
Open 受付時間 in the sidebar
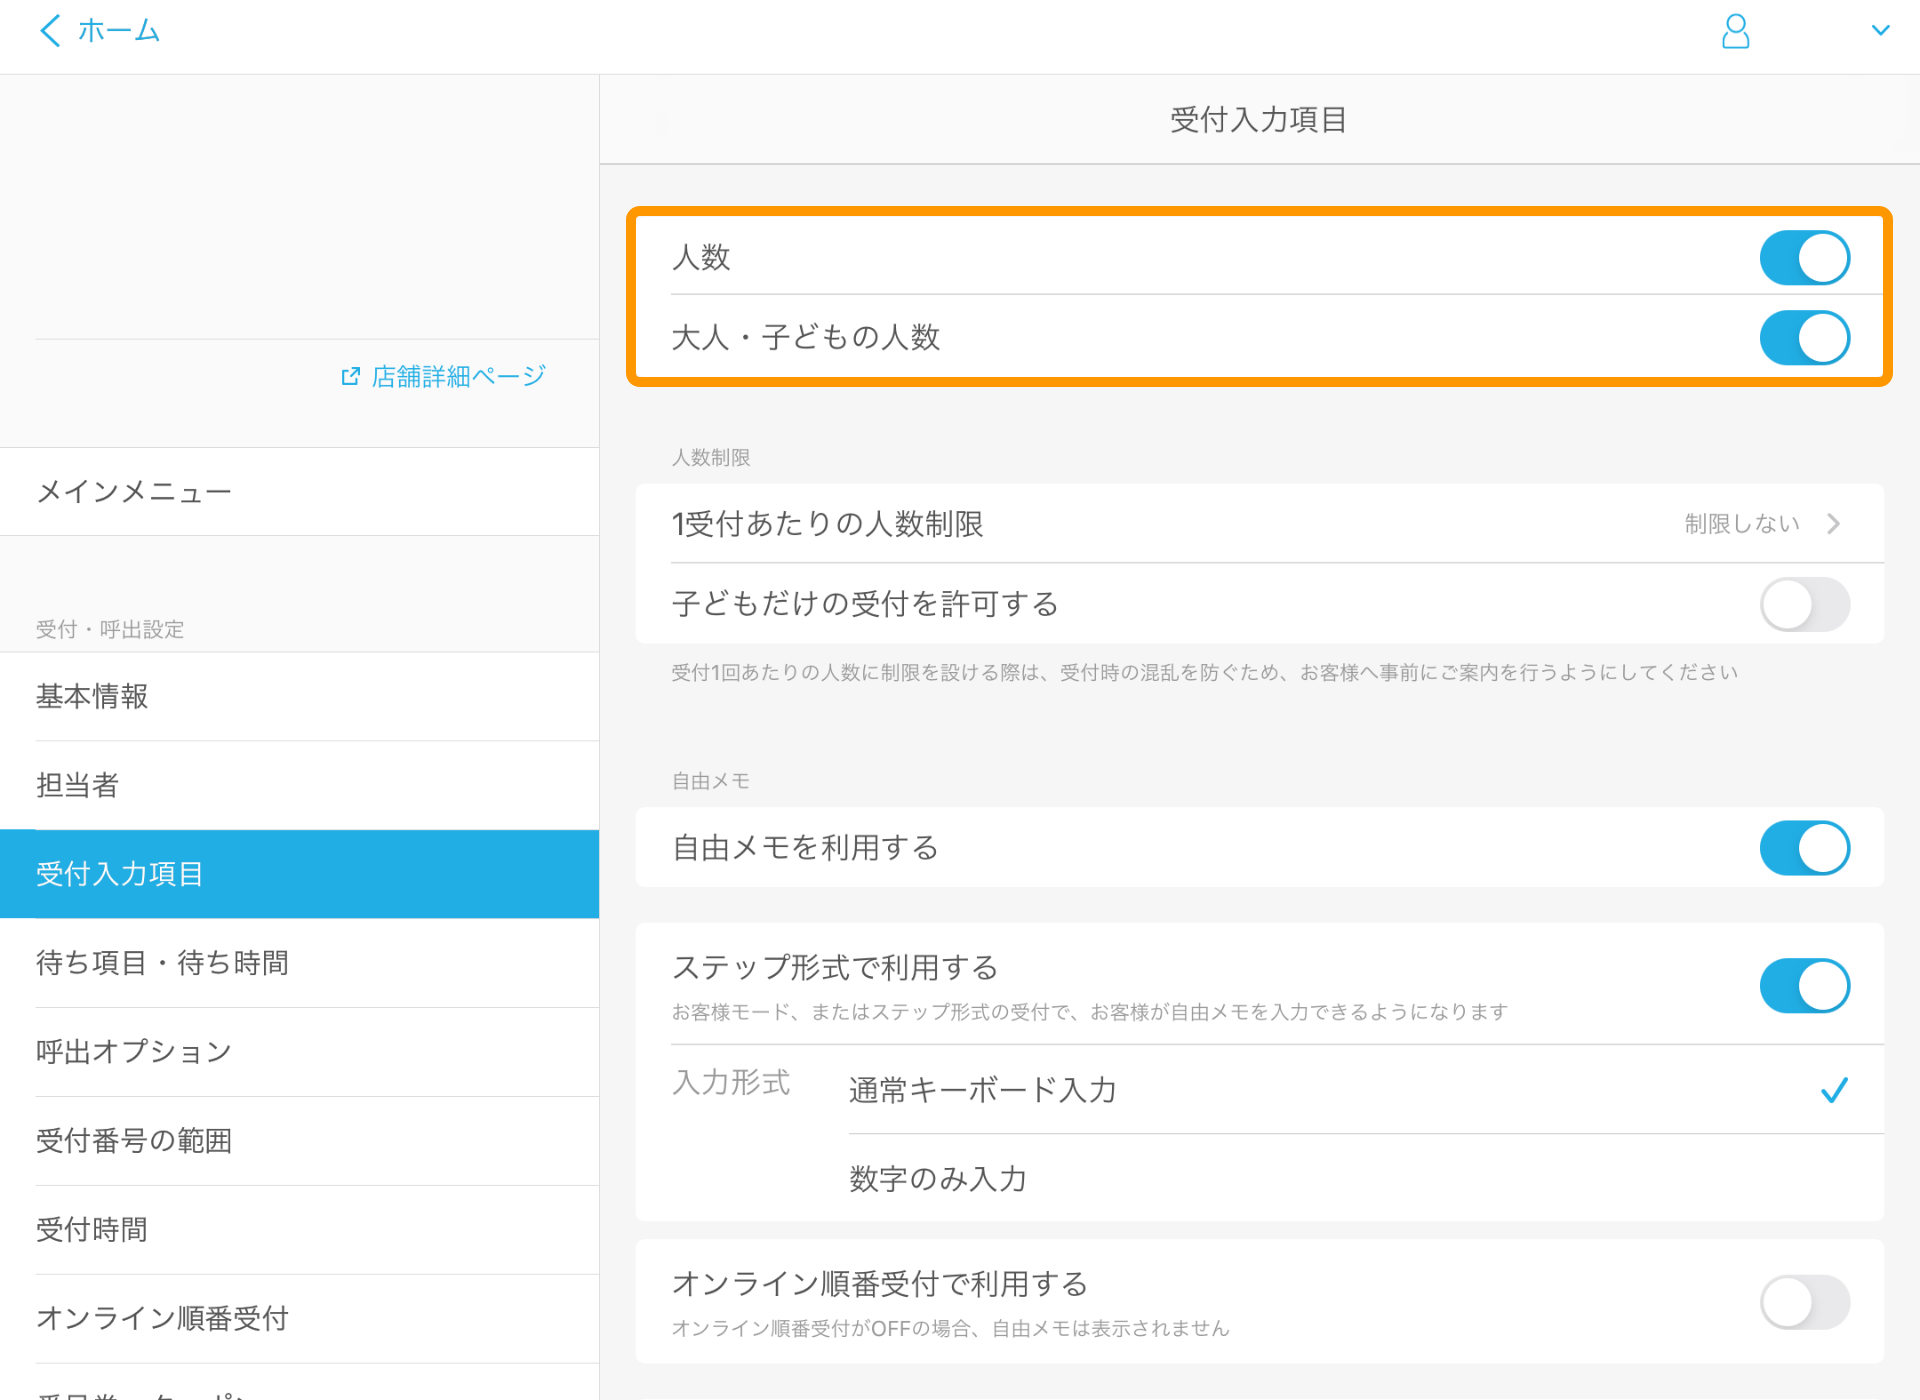(299, 1230)
